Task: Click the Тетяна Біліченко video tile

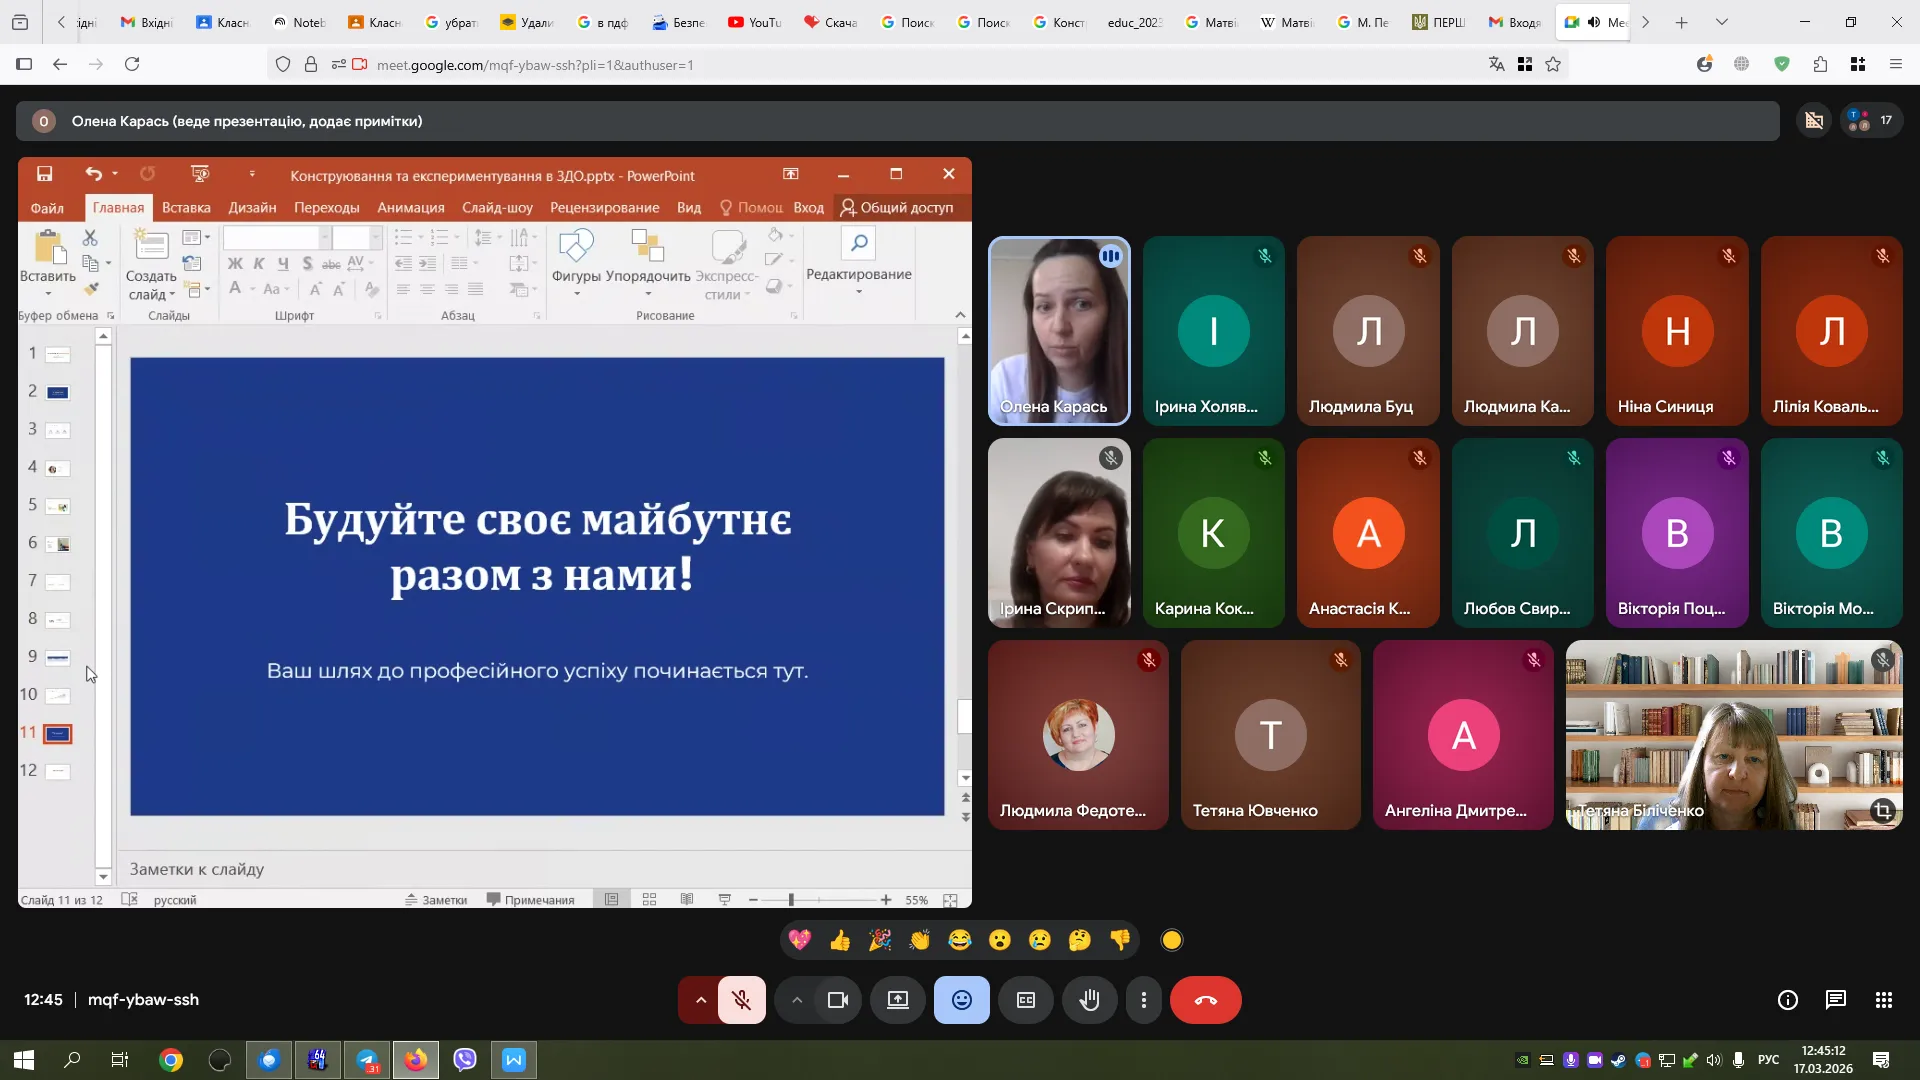Action: (1733, 735)
